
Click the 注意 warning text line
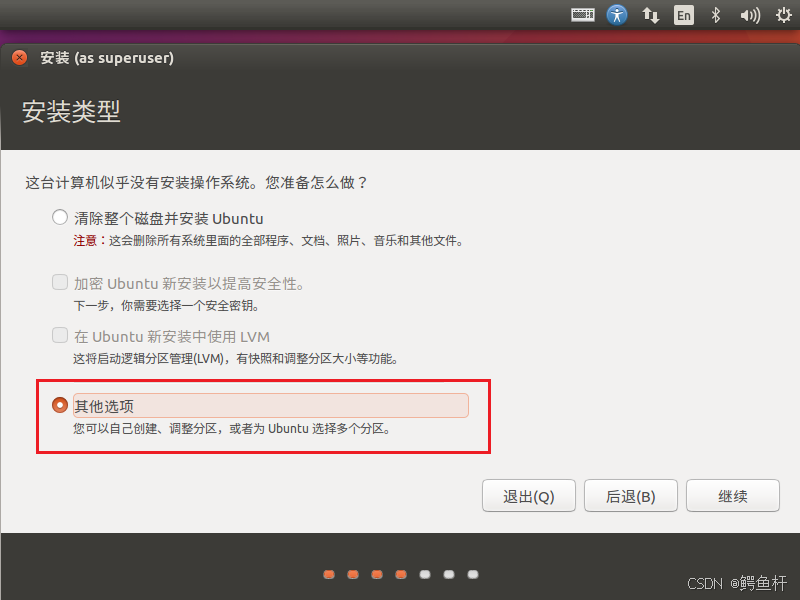click(x=268, y=241)
